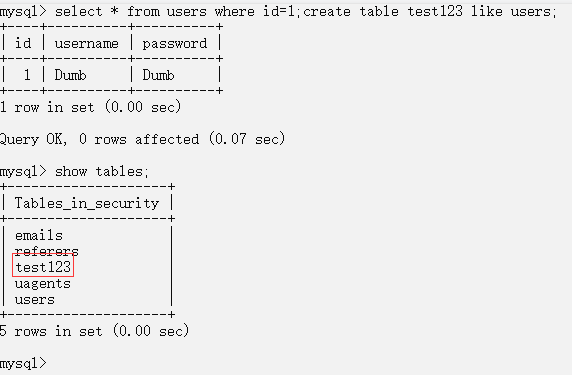
Task: Click the empty mysql prompt at bottom
Action: pyautogui.click(x=23, y=364)
